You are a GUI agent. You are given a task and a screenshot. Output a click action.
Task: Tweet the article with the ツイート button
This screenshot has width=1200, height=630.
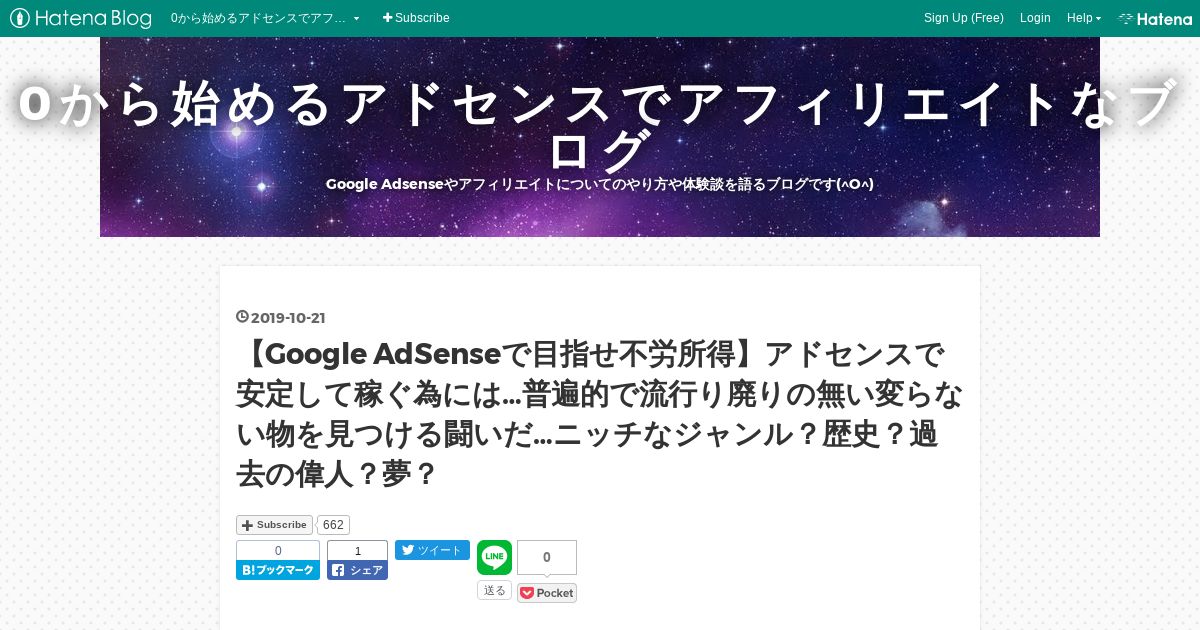pos(432,550)
